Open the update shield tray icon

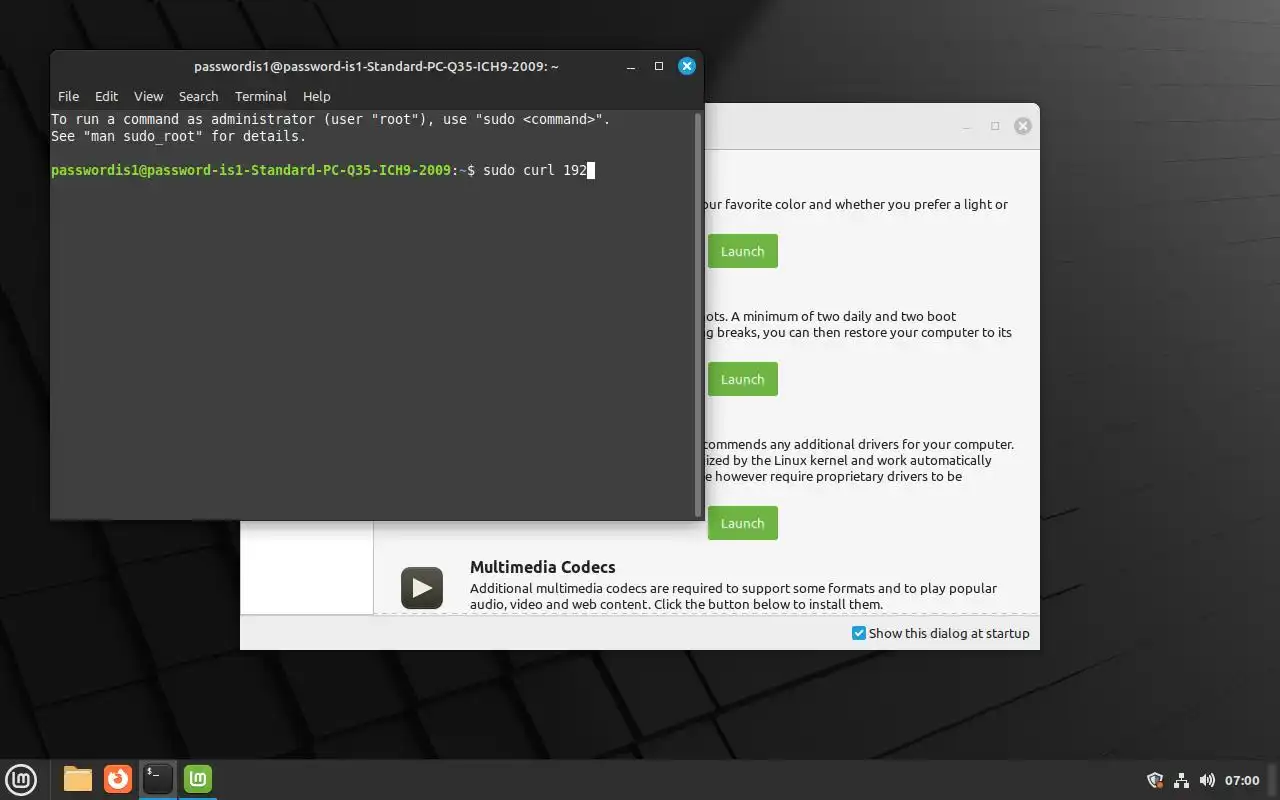[x=1155, y=780]
